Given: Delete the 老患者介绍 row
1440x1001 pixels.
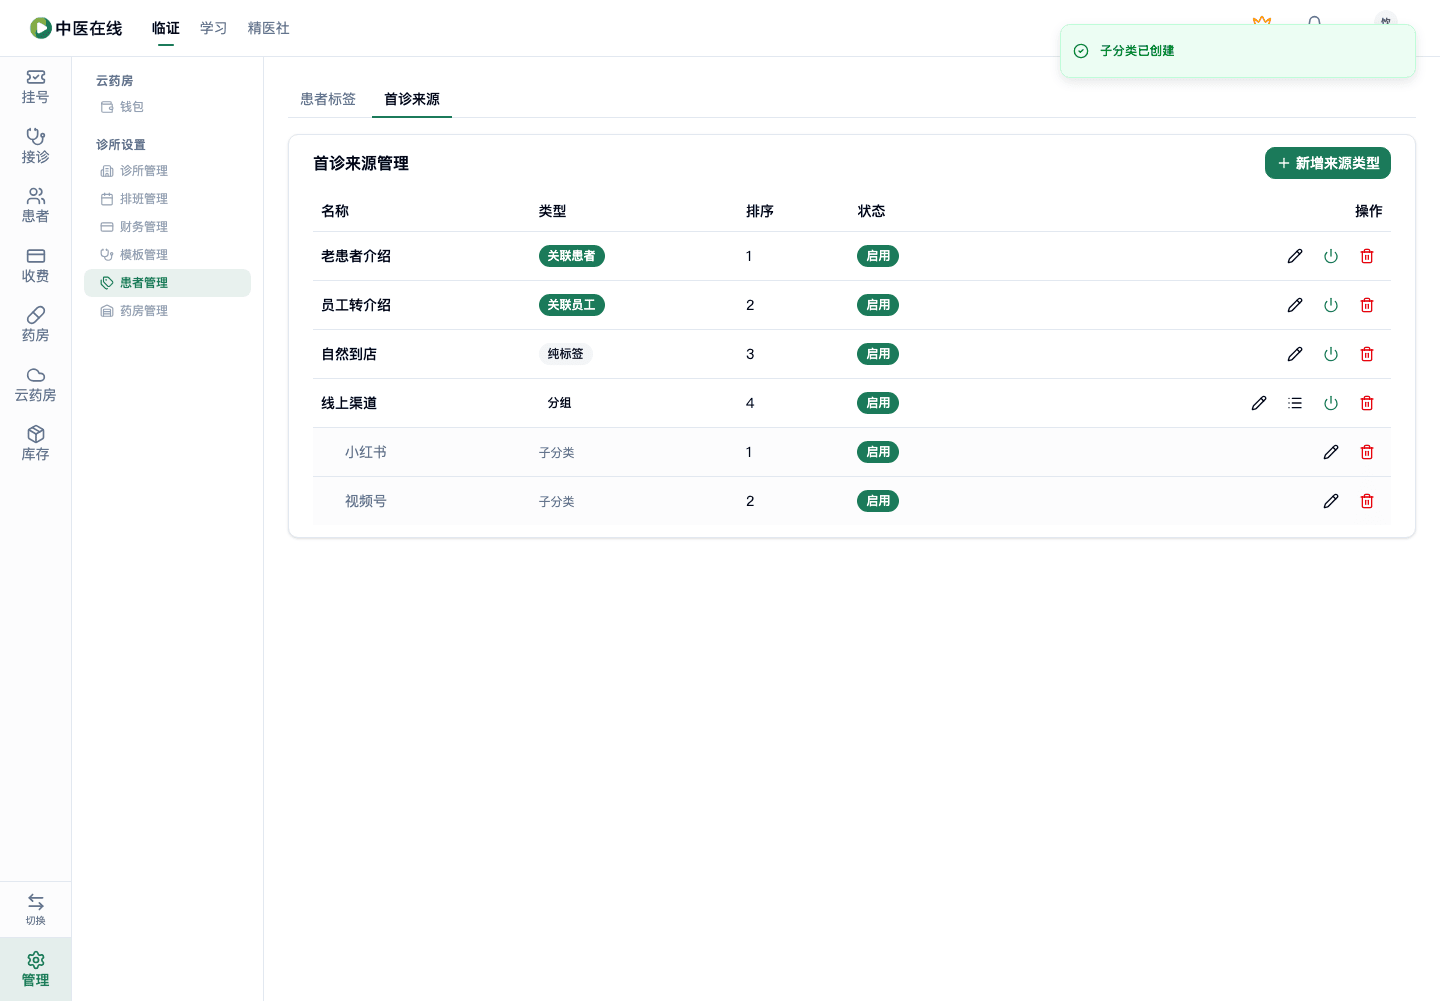Looking at the screenshot, I should coord(1367,256).
